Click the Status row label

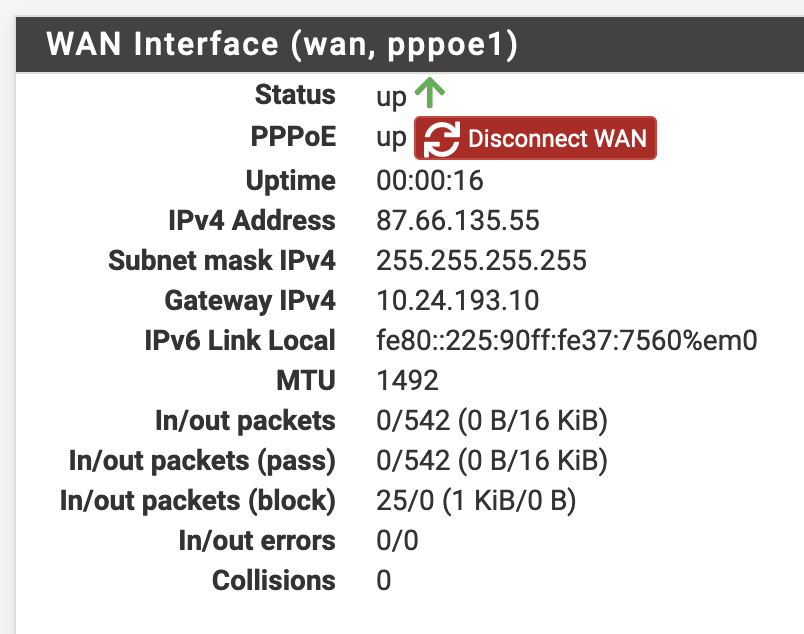click(x=295, y=95)
